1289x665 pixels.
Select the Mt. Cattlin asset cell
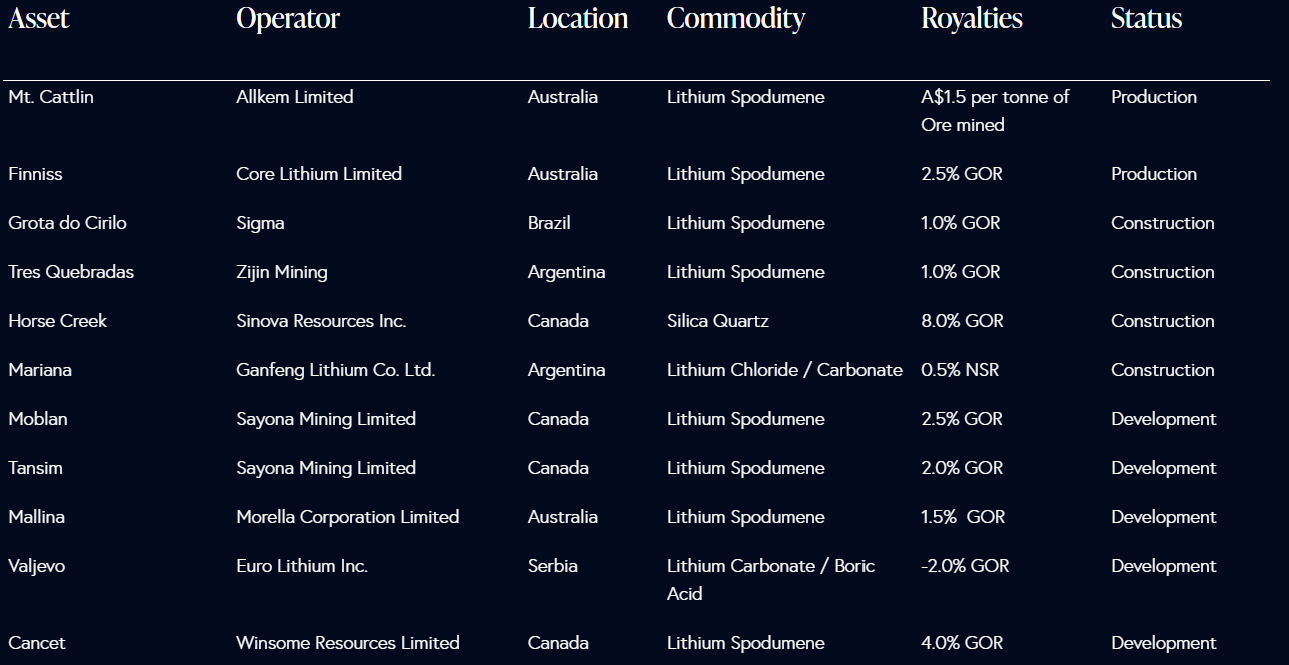click(51, 97)
